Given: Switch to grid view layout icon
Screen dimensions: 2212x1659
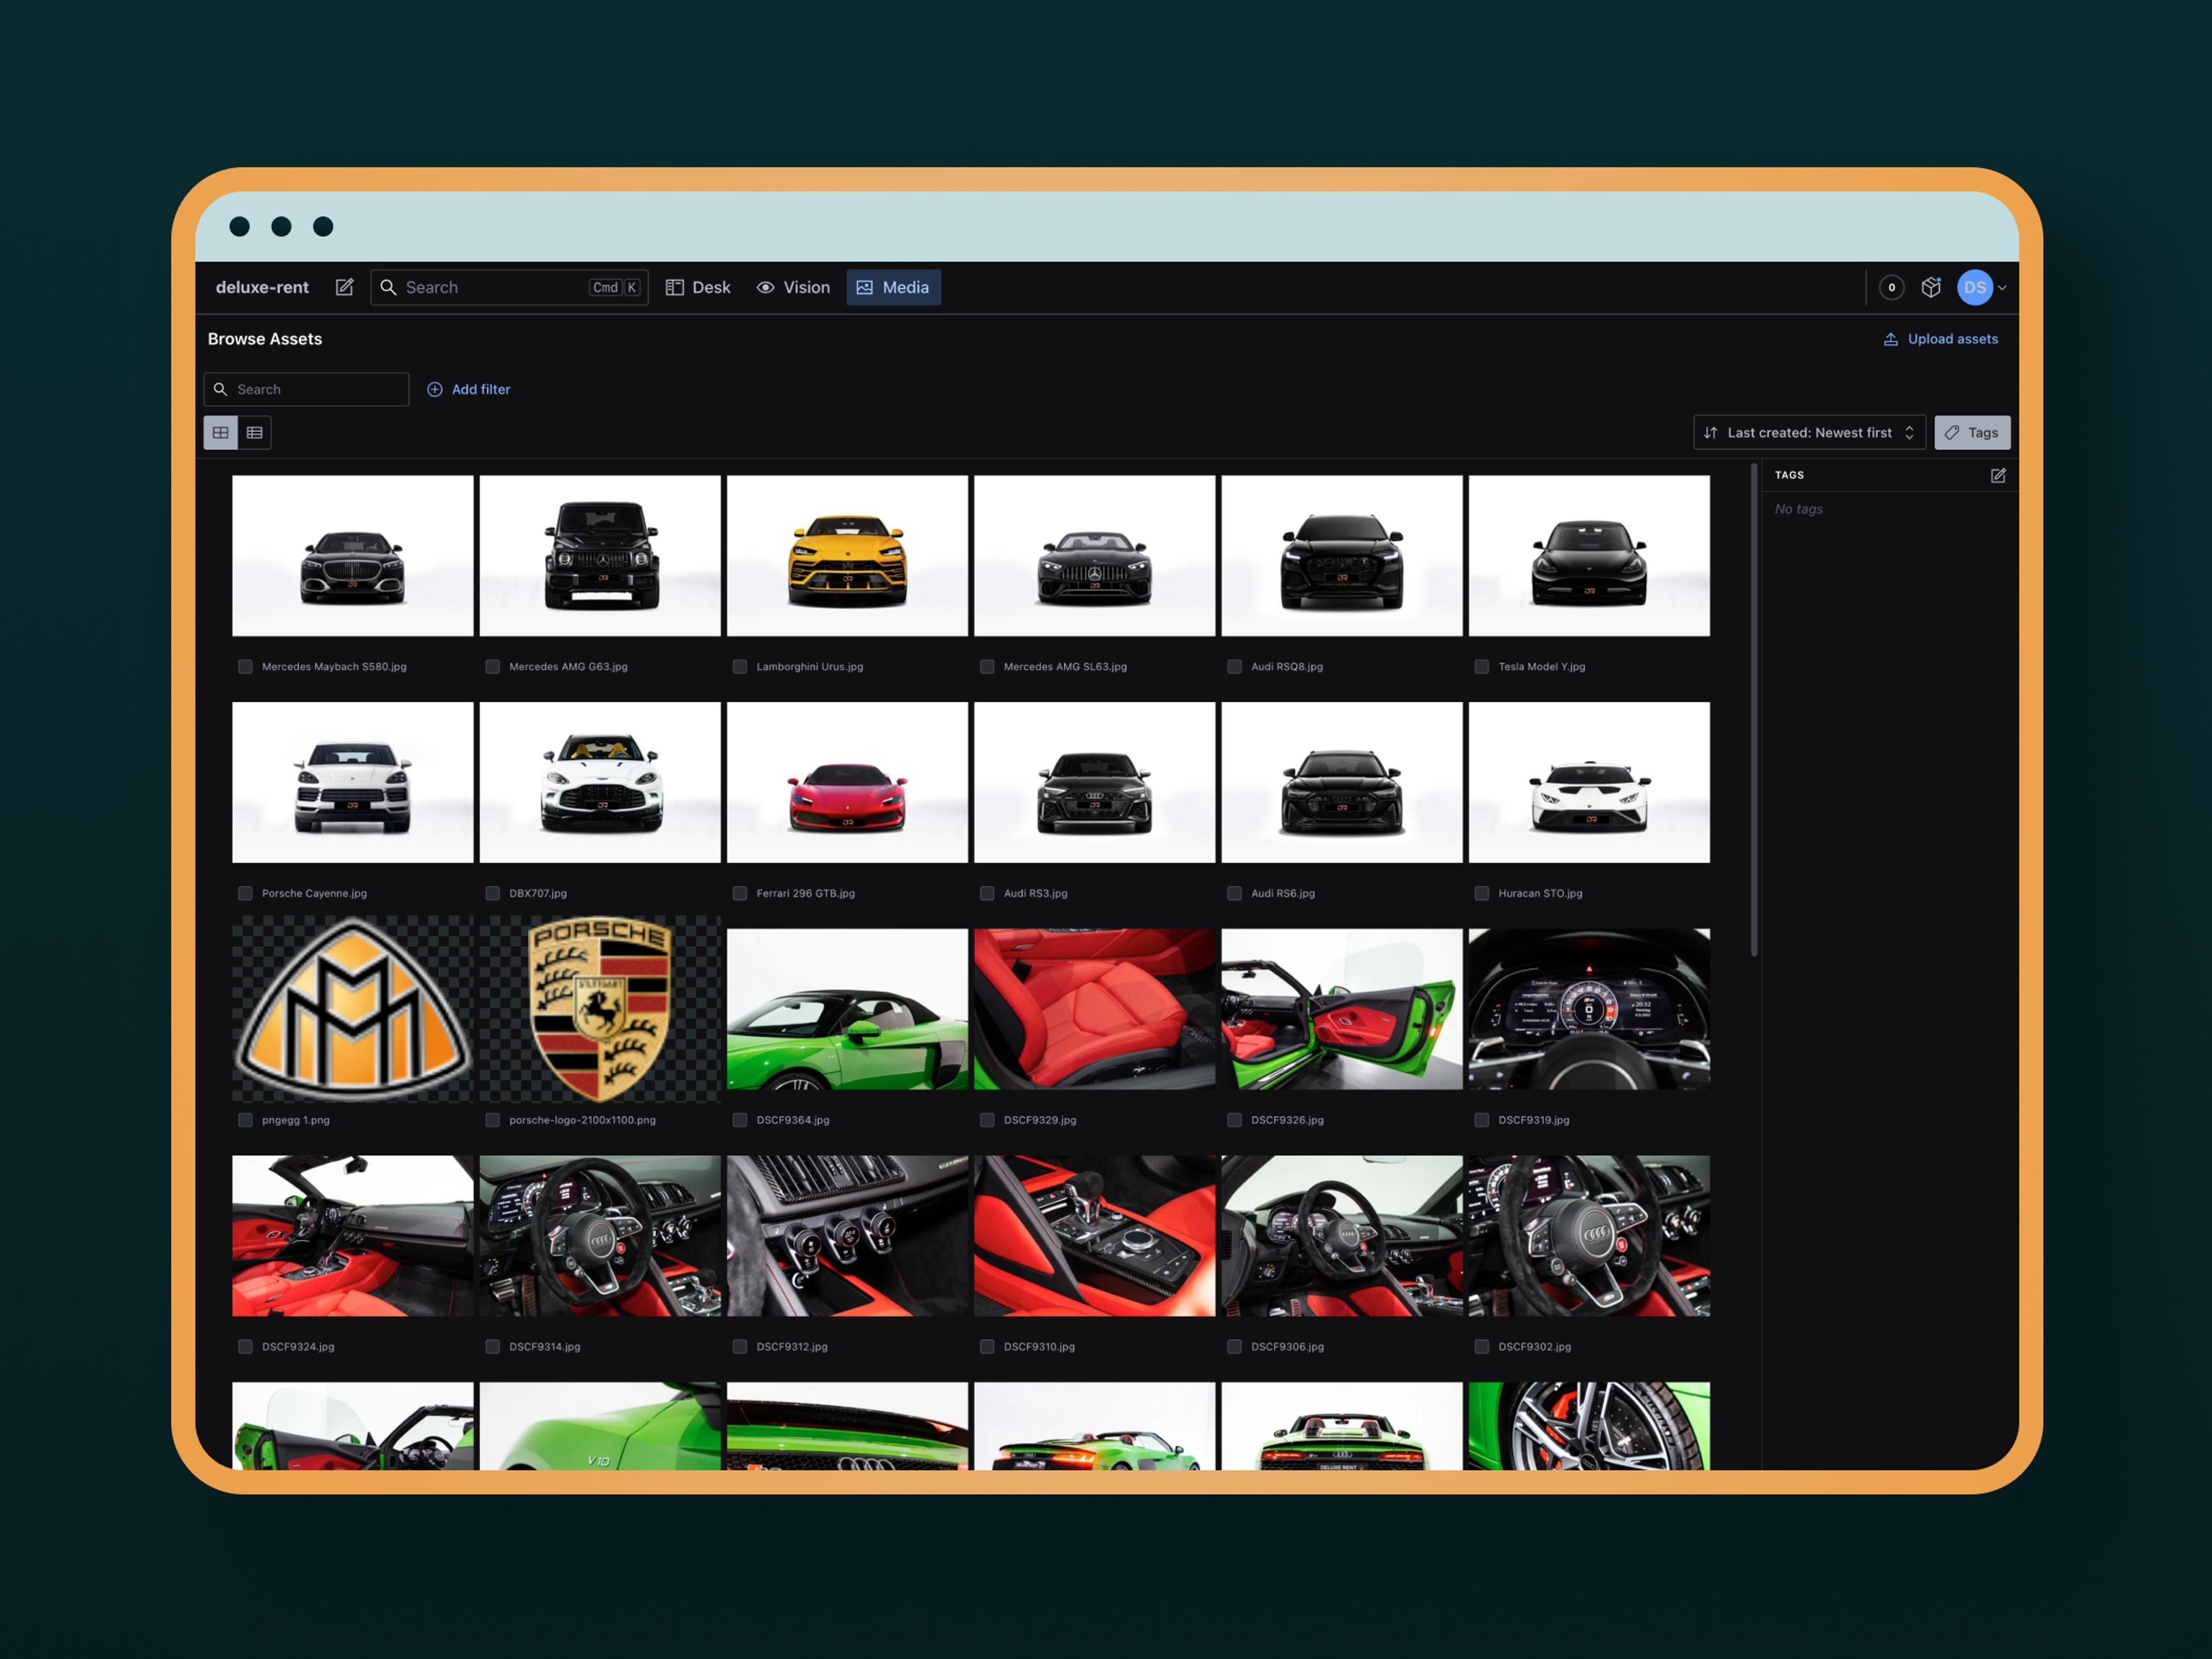Looking at the screenshot, I should (221, 432).
